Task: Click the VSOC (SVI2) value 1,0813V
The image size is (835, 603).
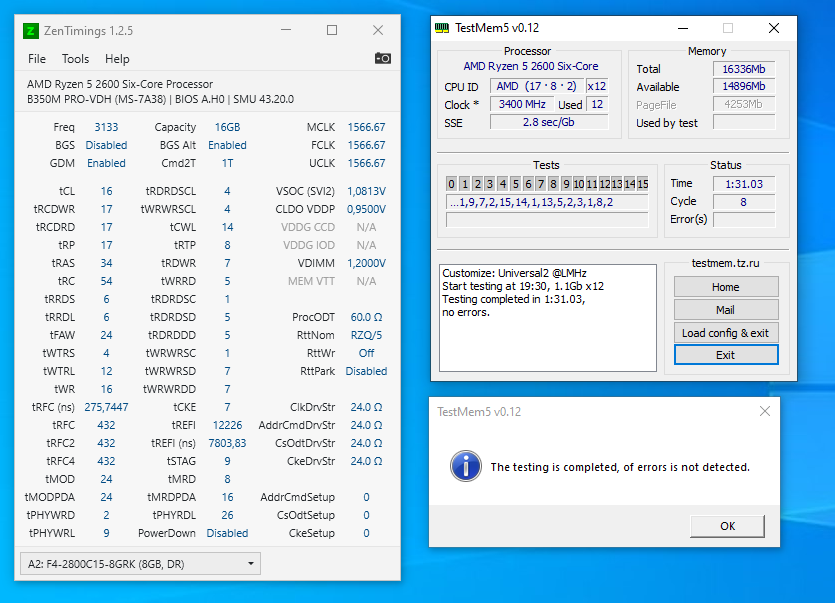Action: pos(366,191)
